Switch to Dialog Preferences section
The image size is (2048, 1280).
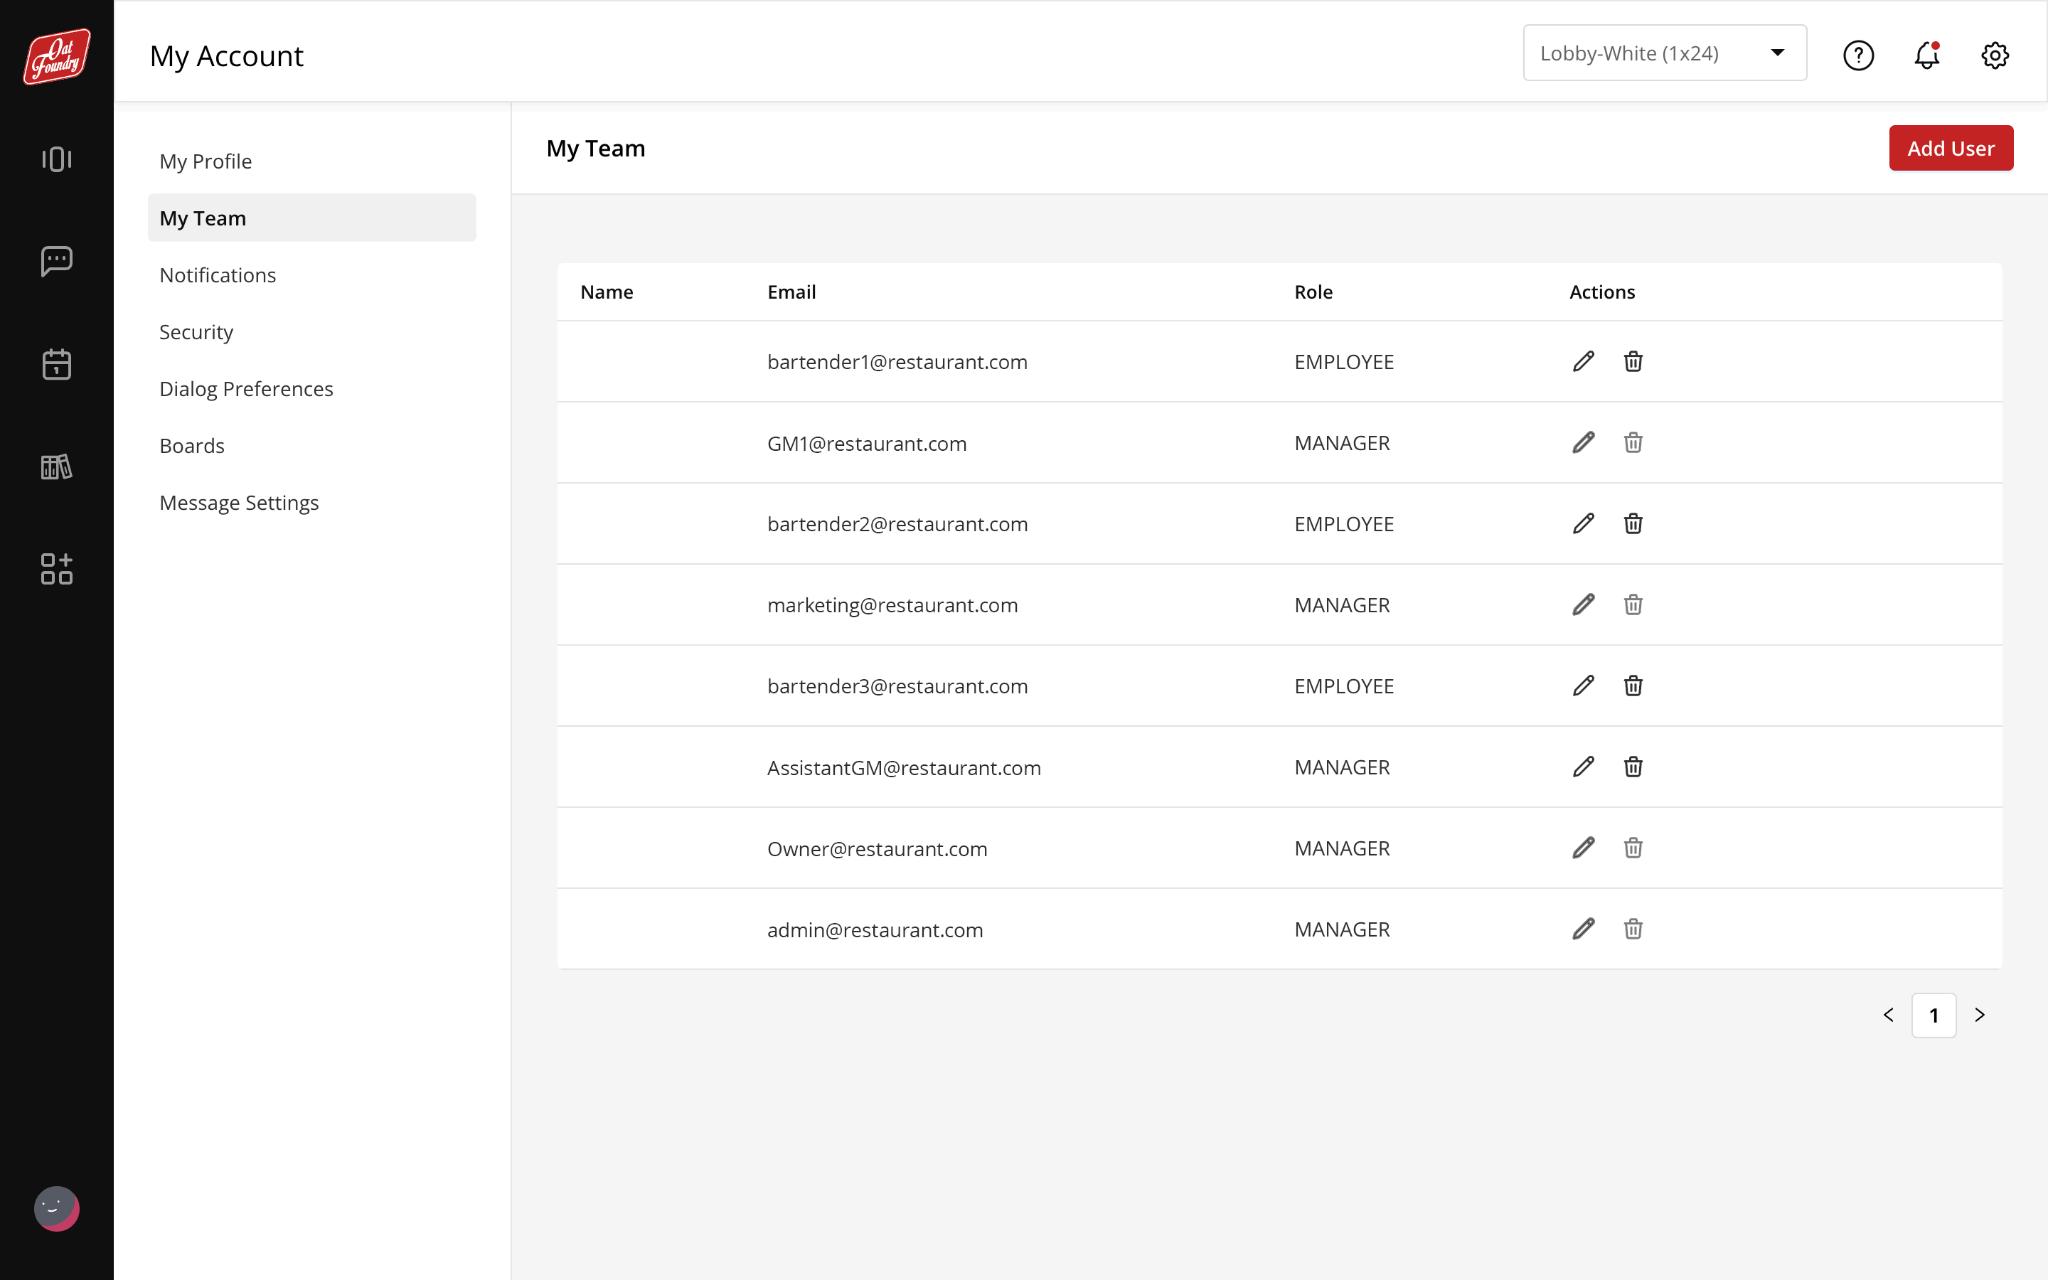pos(246,389)
